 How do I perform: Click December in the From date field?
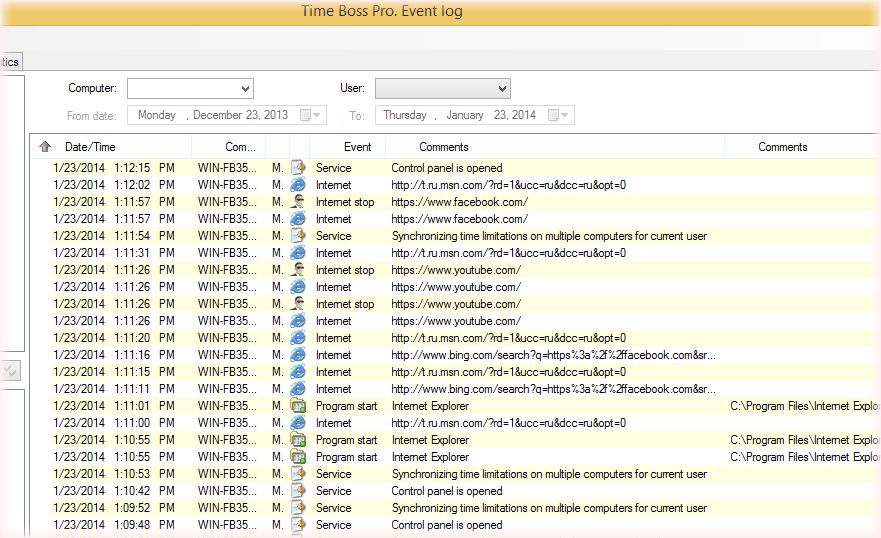tap(217, 115)
